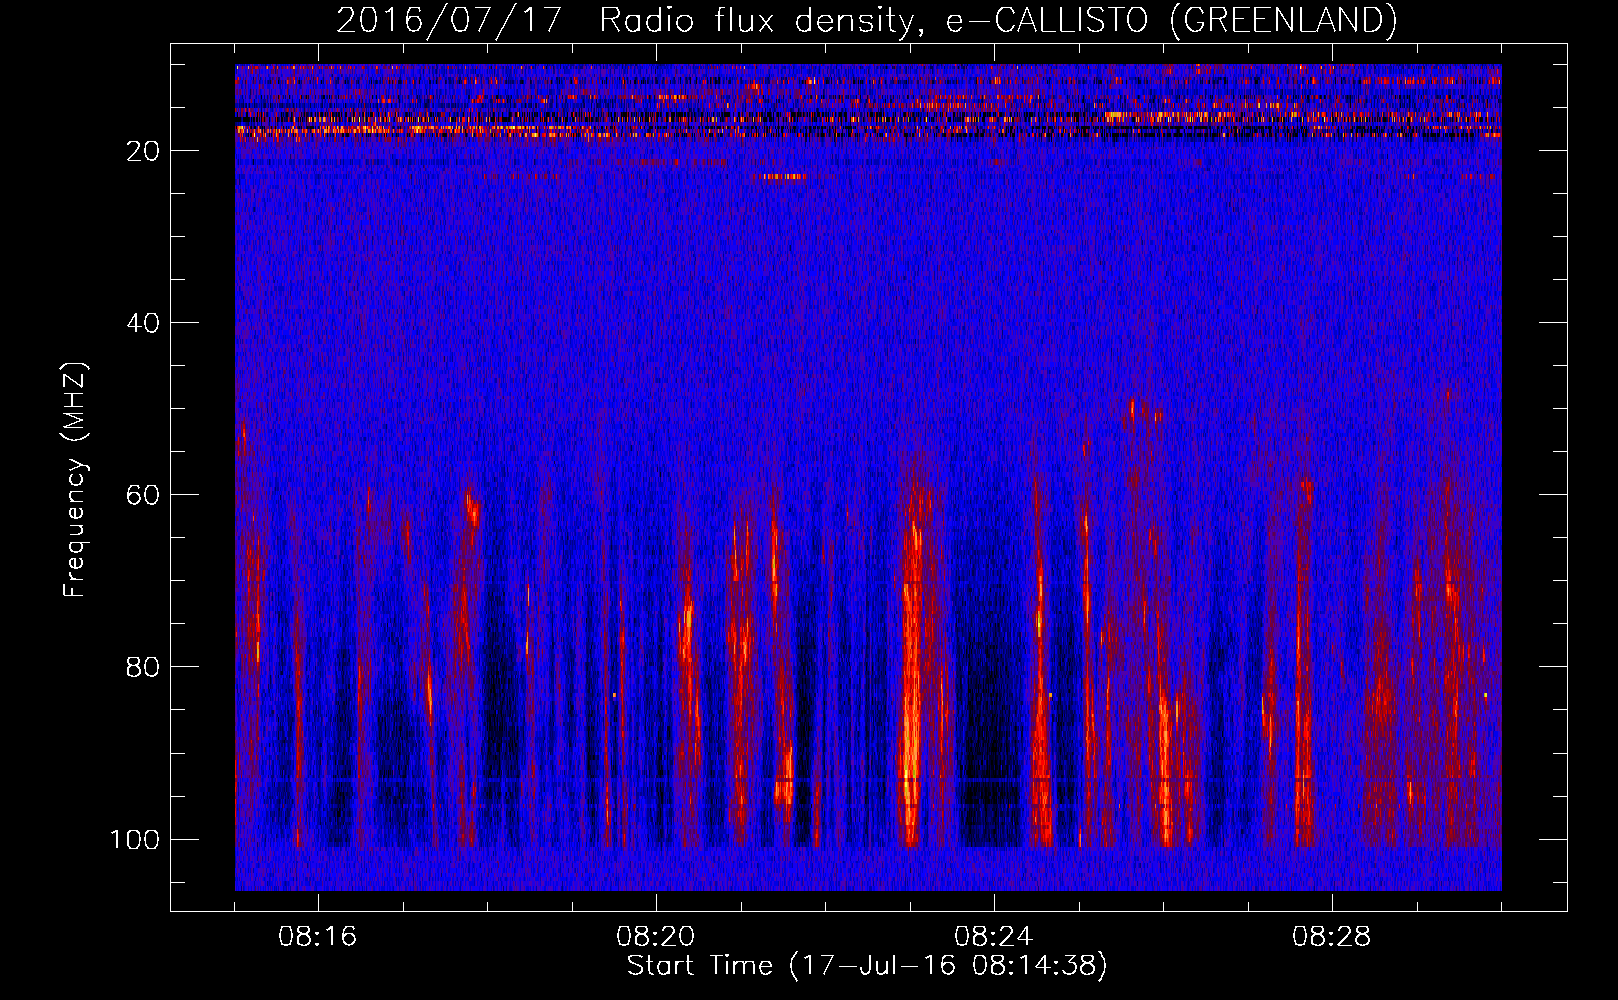Click the plot title mentioning e-CALLISTO (GREENLAND)
This screenshot has width=1618, height=1000.
866,20
